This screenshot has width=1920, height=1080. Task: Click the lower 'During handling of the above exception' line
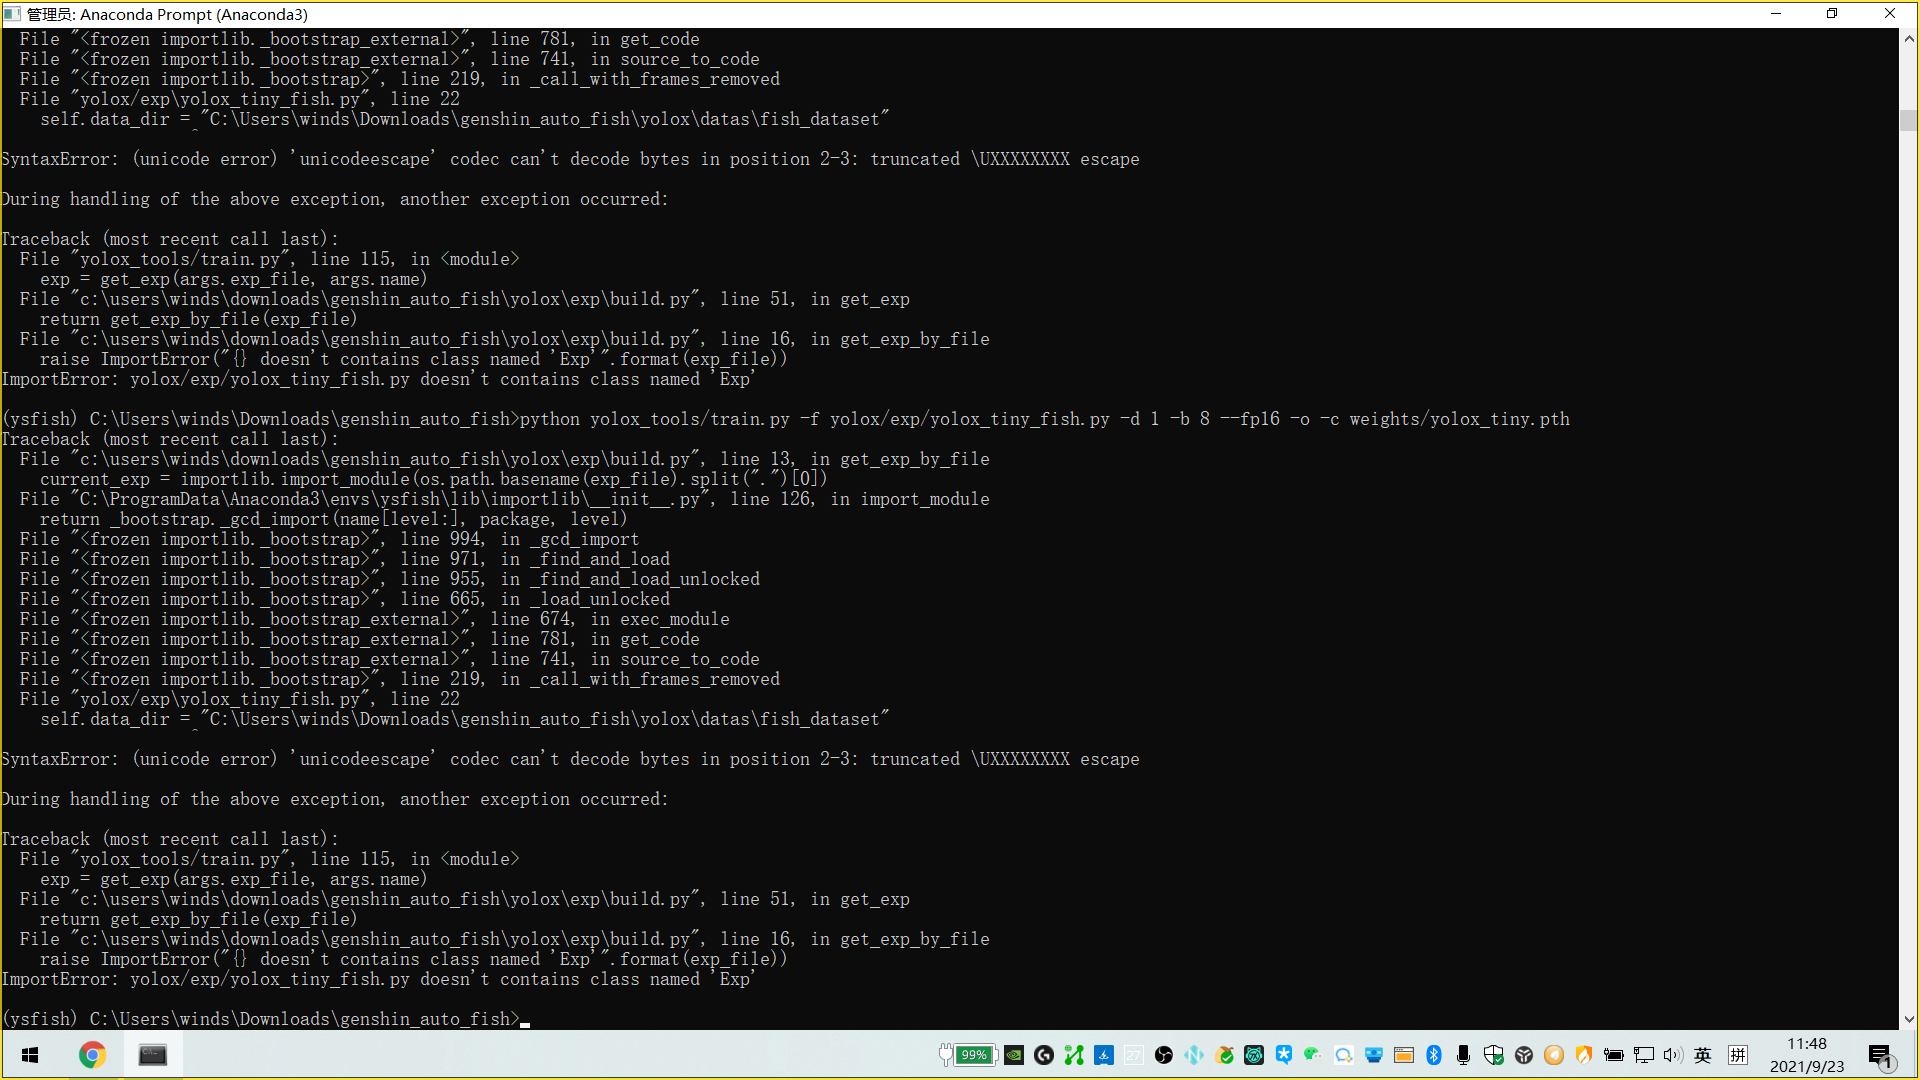pyautogui.click(x=335, y=799)
